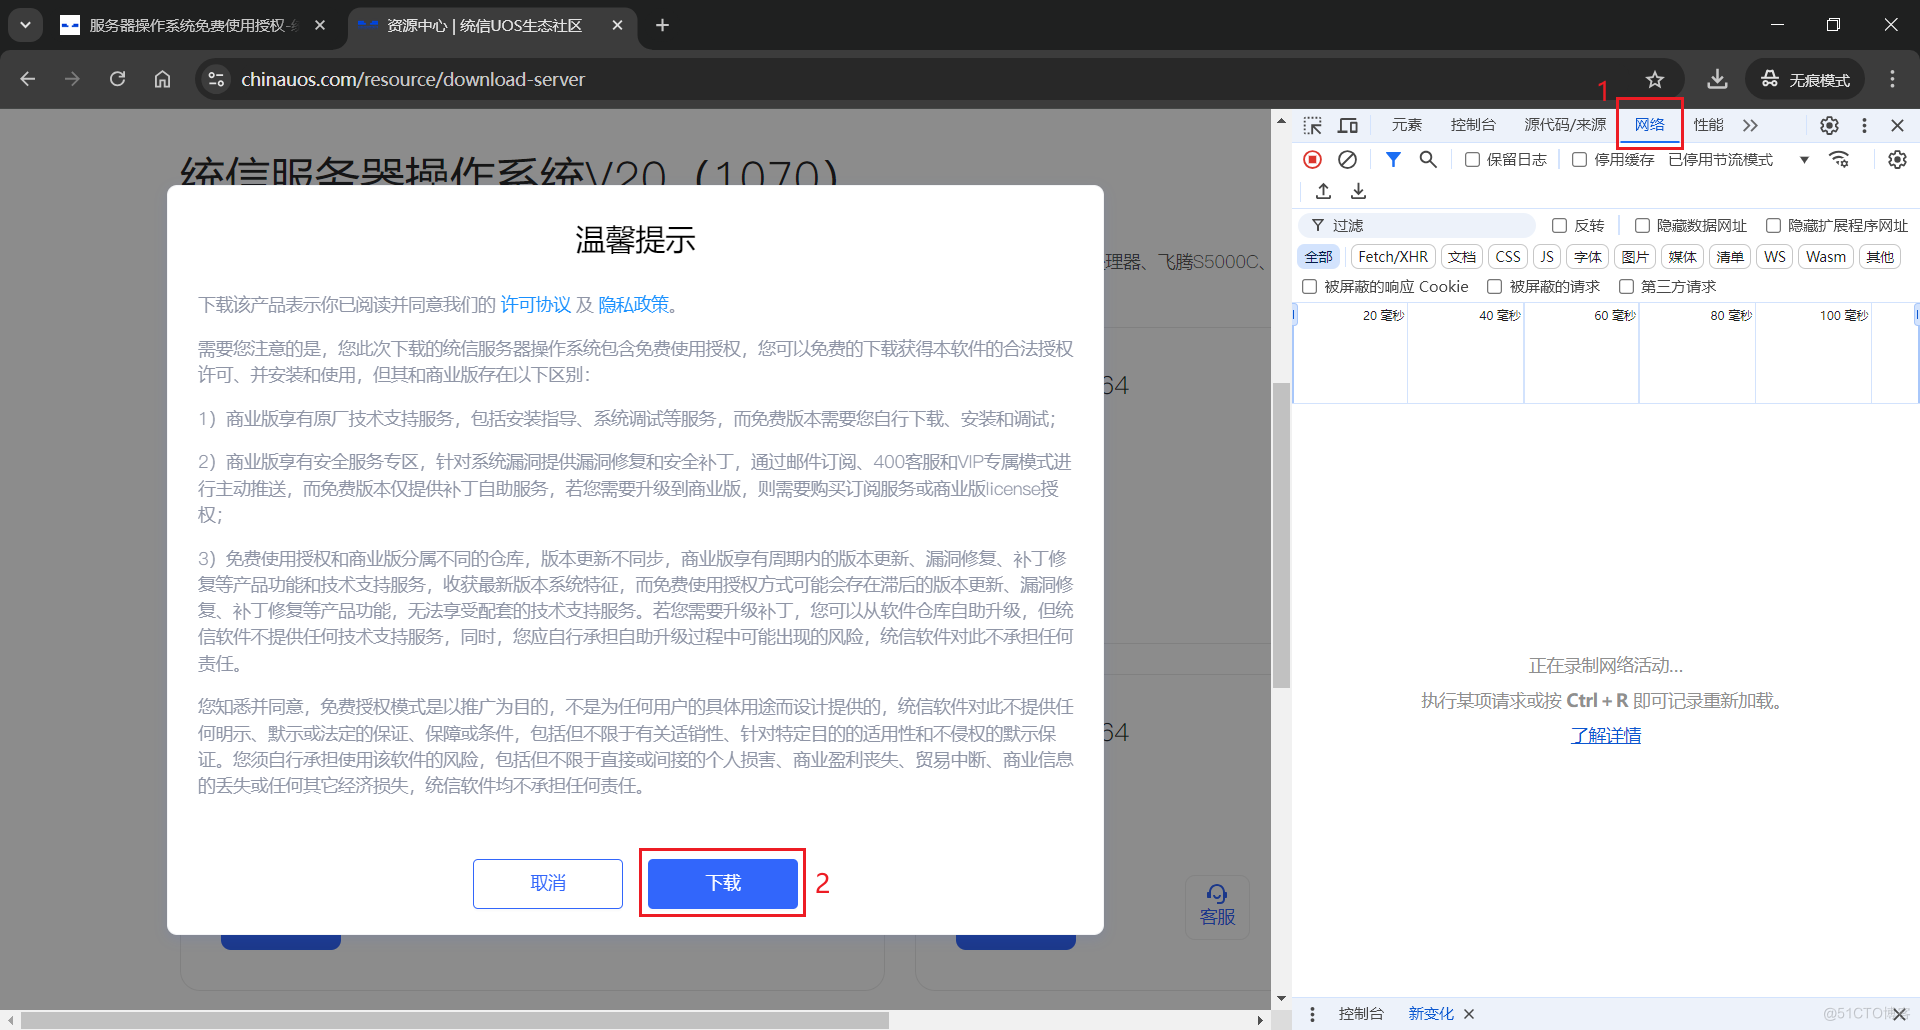Screen dimensions: 1920x1030
Task: Bookmark this page star icon
Action: 1655,79
